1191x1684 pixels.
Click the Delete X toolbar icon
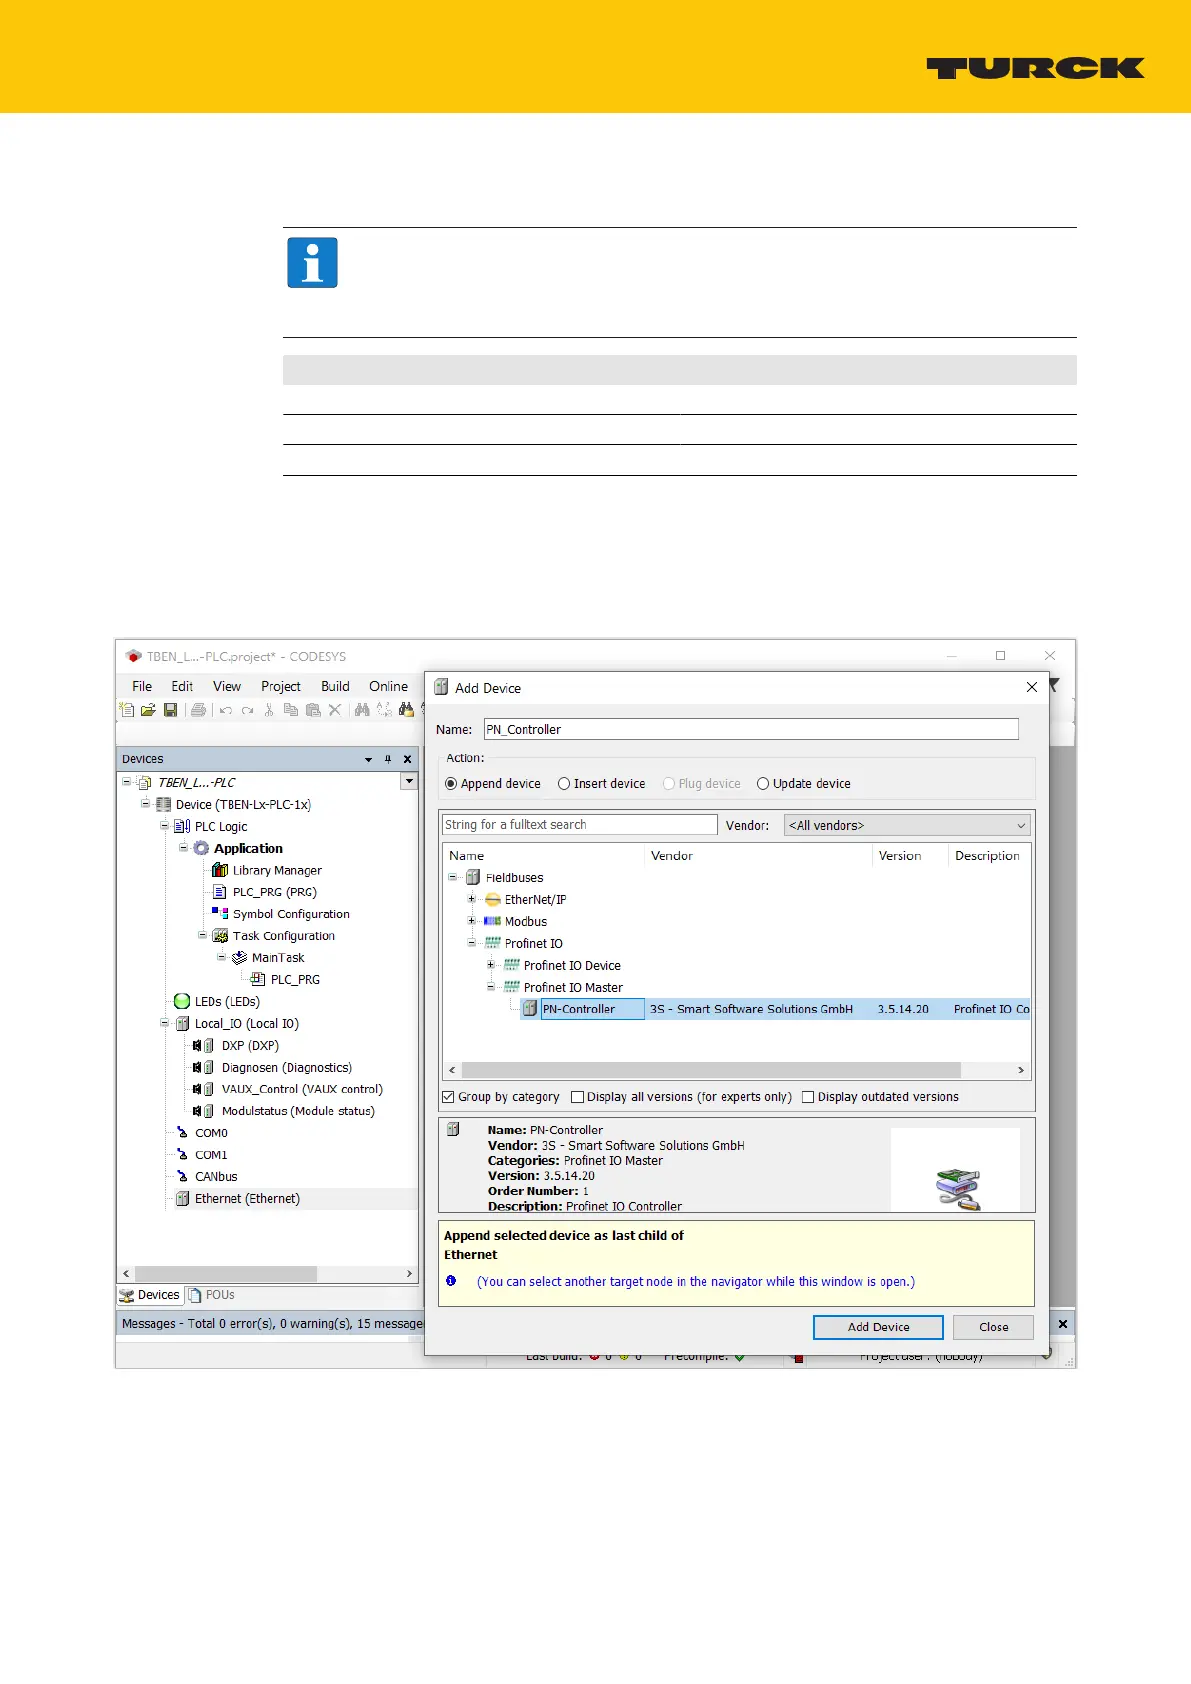335,710
